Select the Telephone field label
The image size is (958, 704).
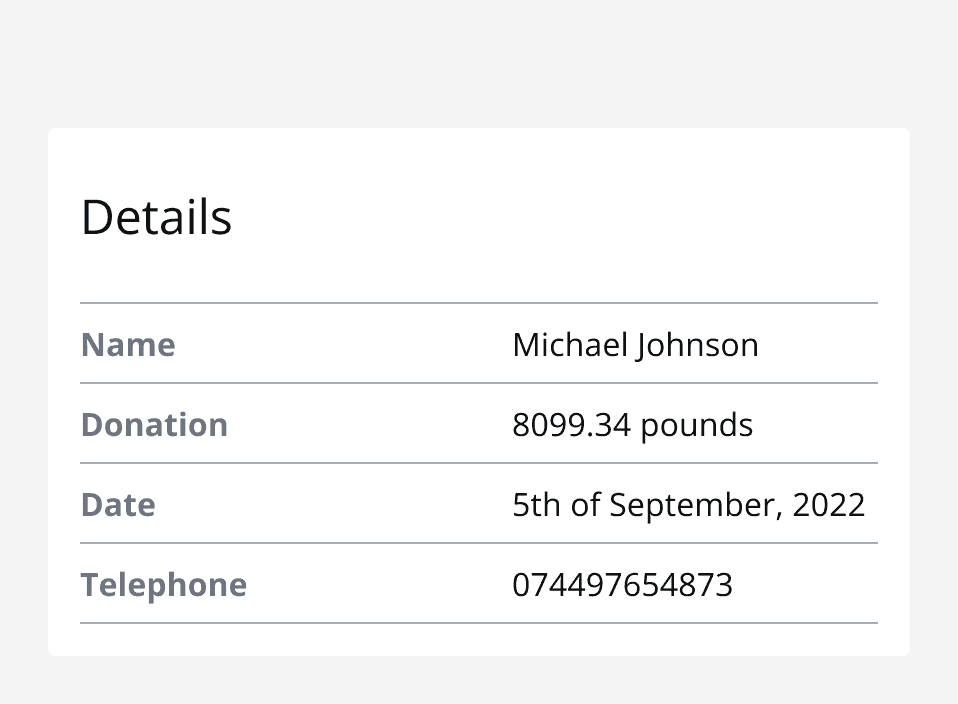tap(163, 585)
